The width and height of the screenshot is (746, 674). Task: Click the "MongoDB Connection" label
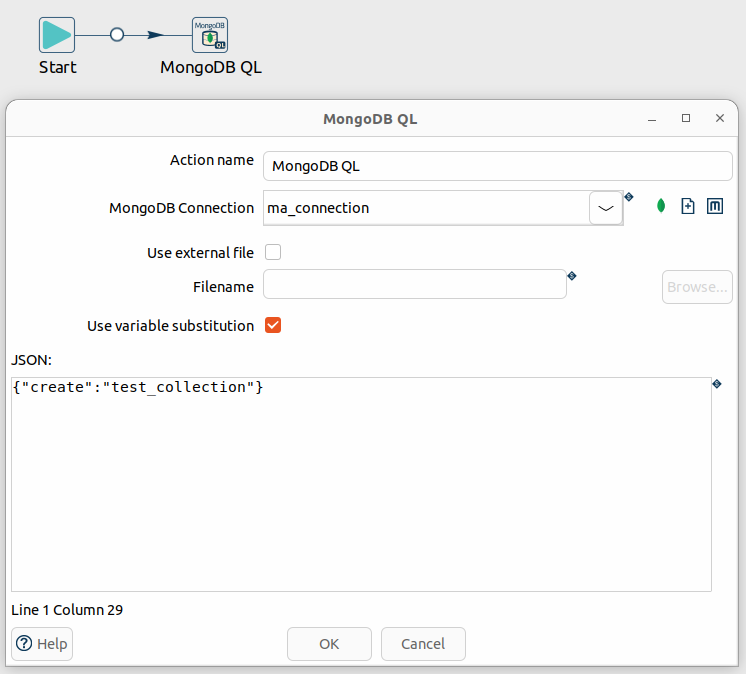pyautogui.click(x=181, y=208)
